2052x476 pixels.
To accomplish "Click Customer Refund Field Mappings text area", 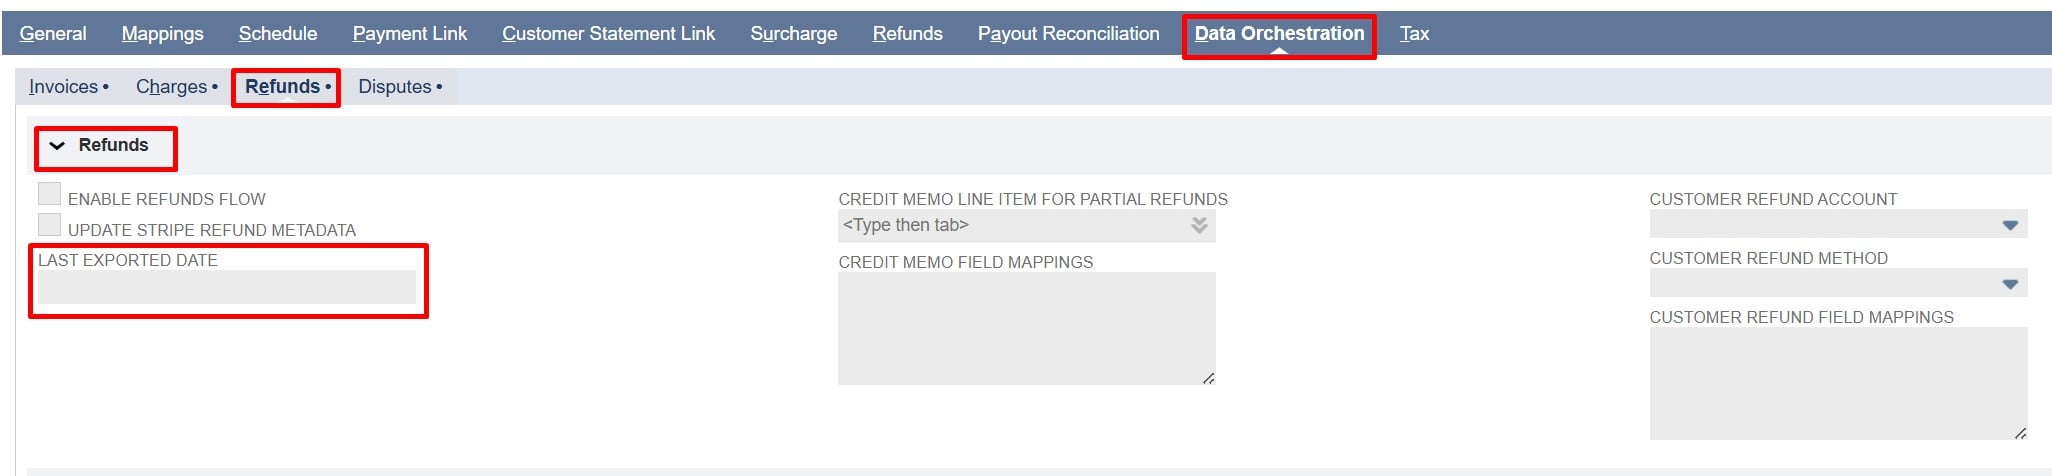I will pos(1837,383).
